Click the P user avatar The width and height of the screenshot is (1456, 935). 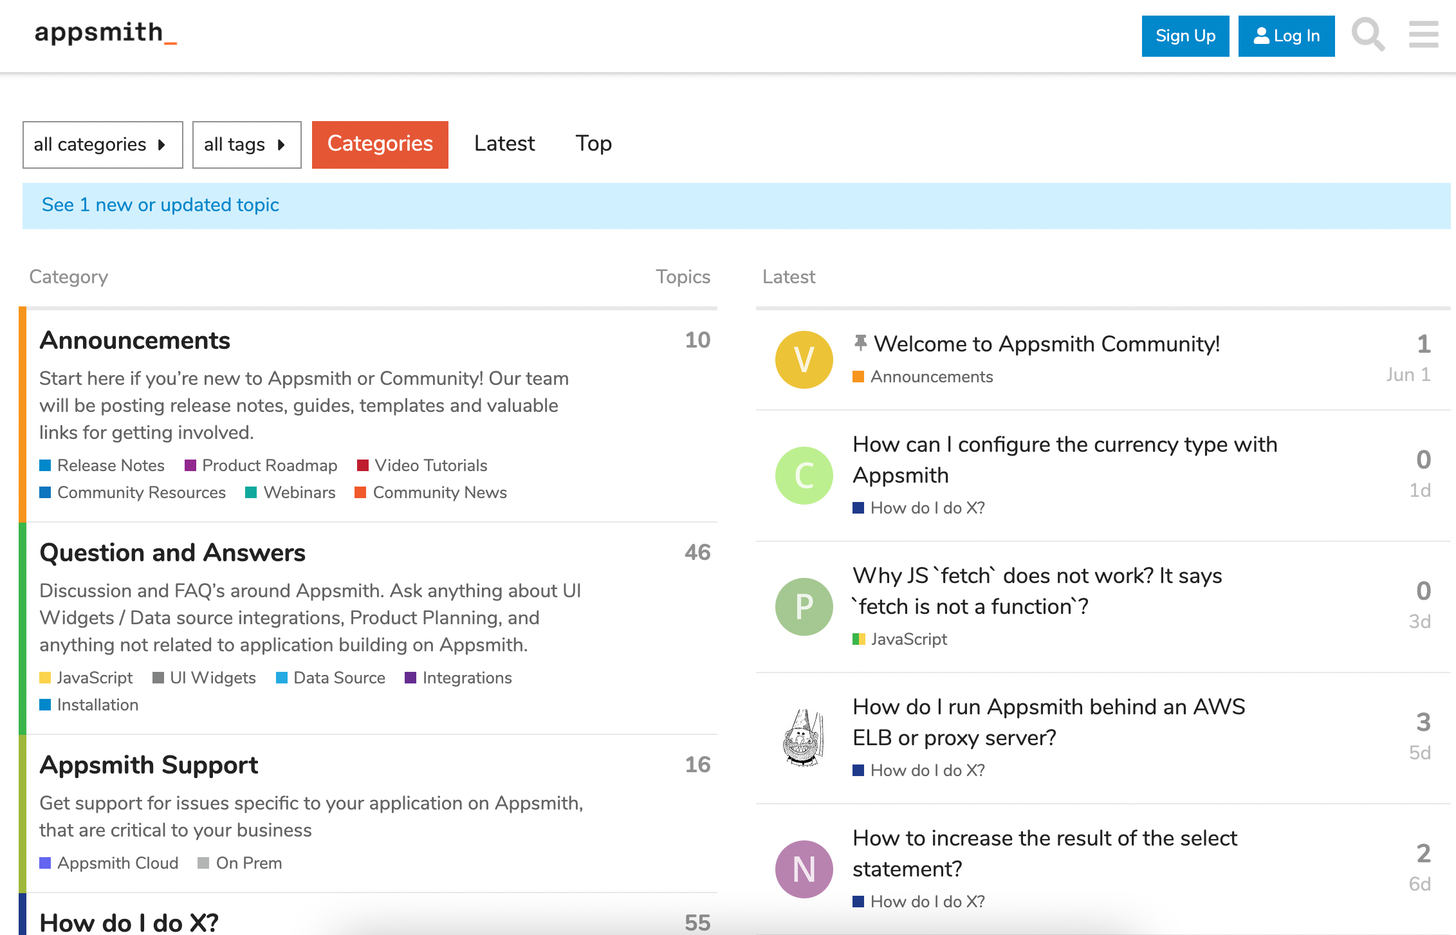tap(804, 607)
